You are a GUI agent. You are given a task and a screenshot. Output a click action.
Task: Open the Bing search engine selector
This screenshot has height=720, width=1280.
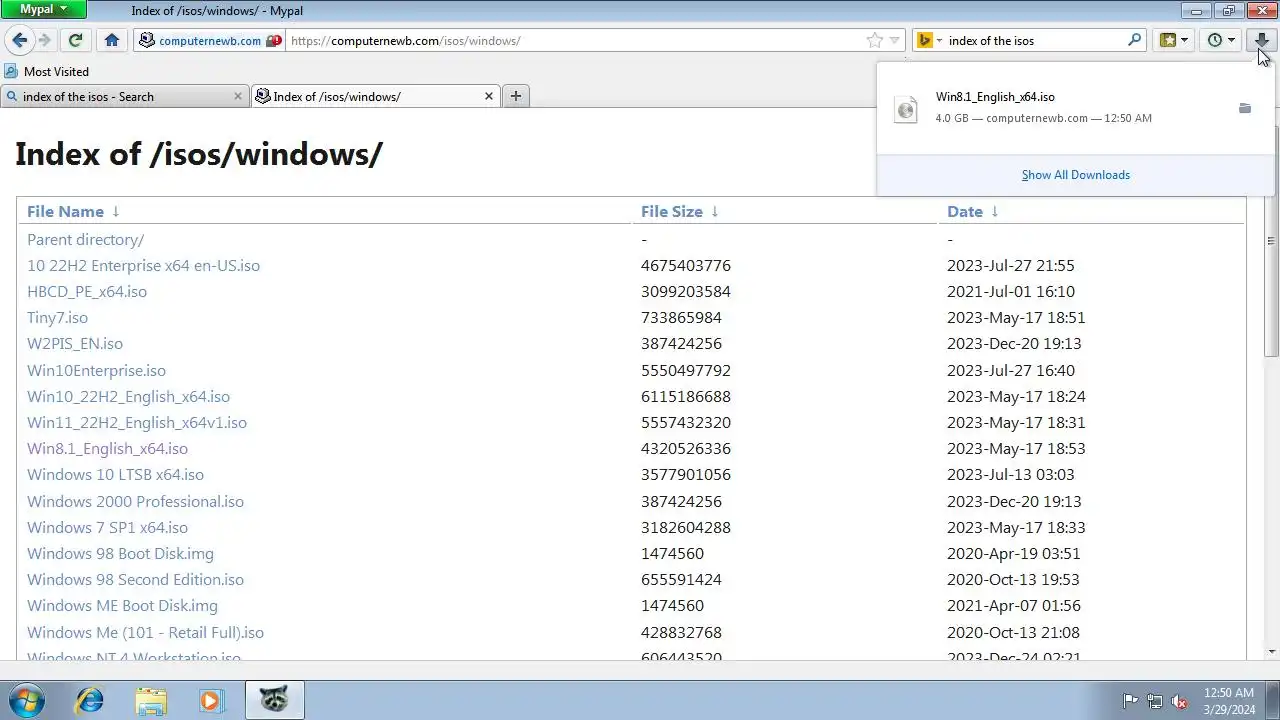tap(930, 41)
